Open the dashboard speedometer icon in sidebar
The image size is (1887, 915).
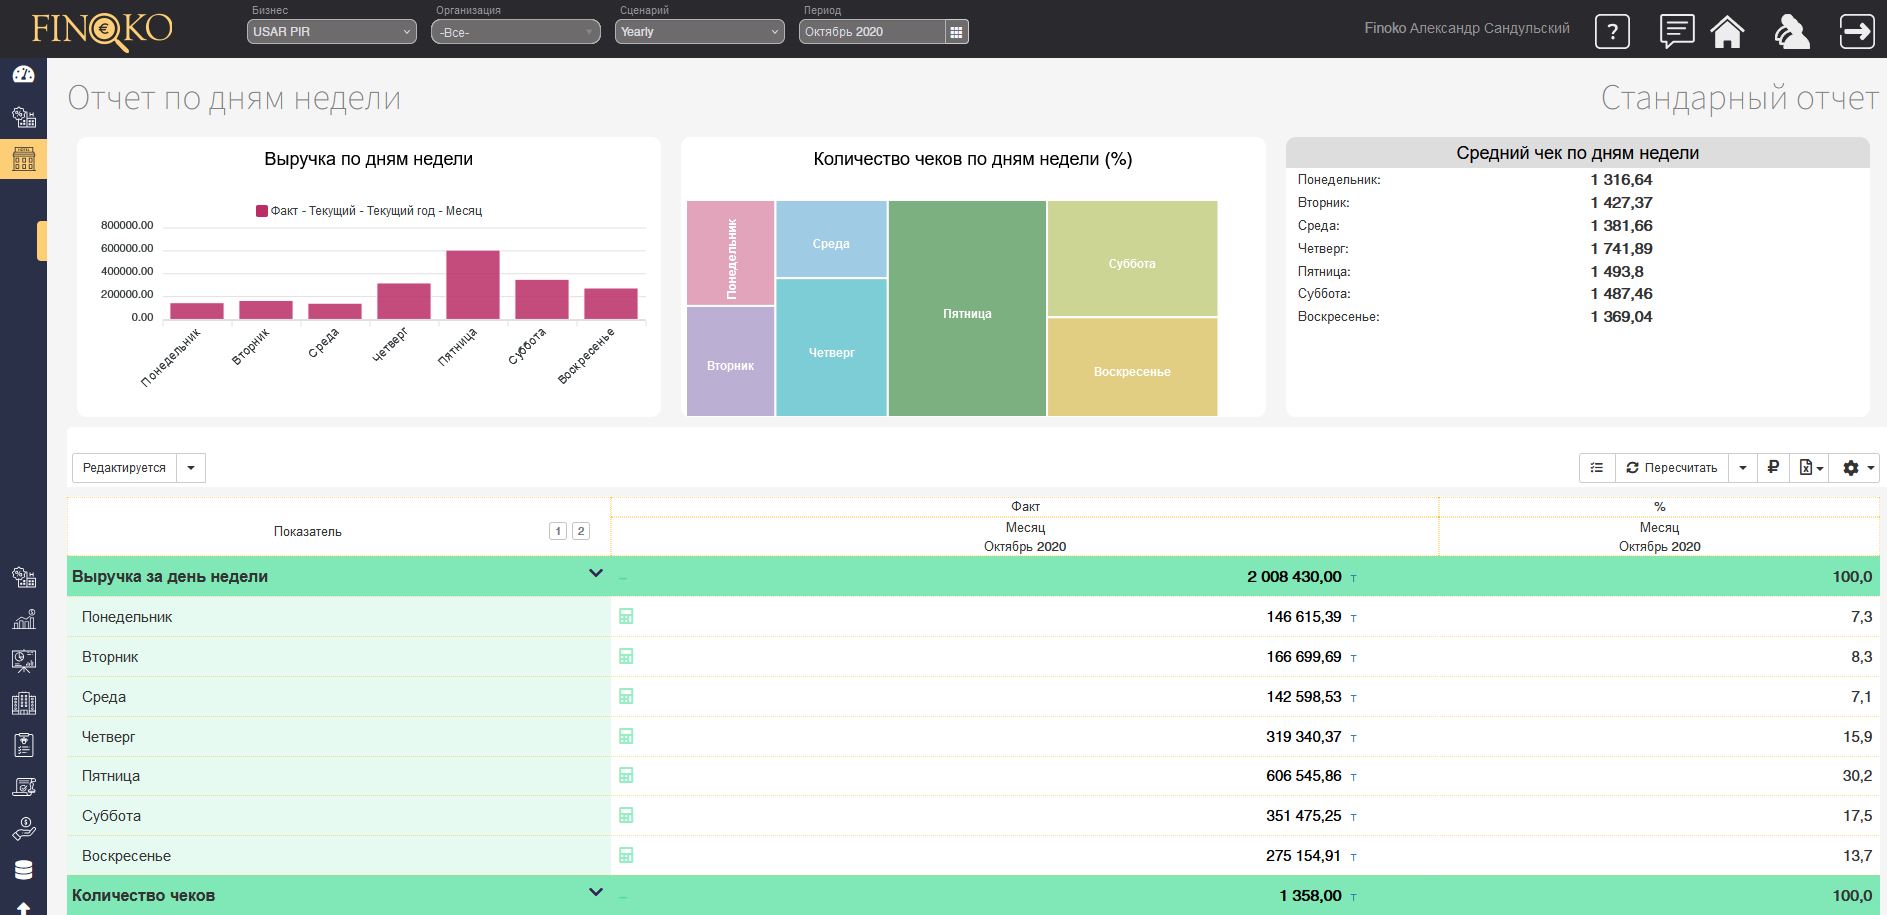pyautogui.click(x=23, y=75)
